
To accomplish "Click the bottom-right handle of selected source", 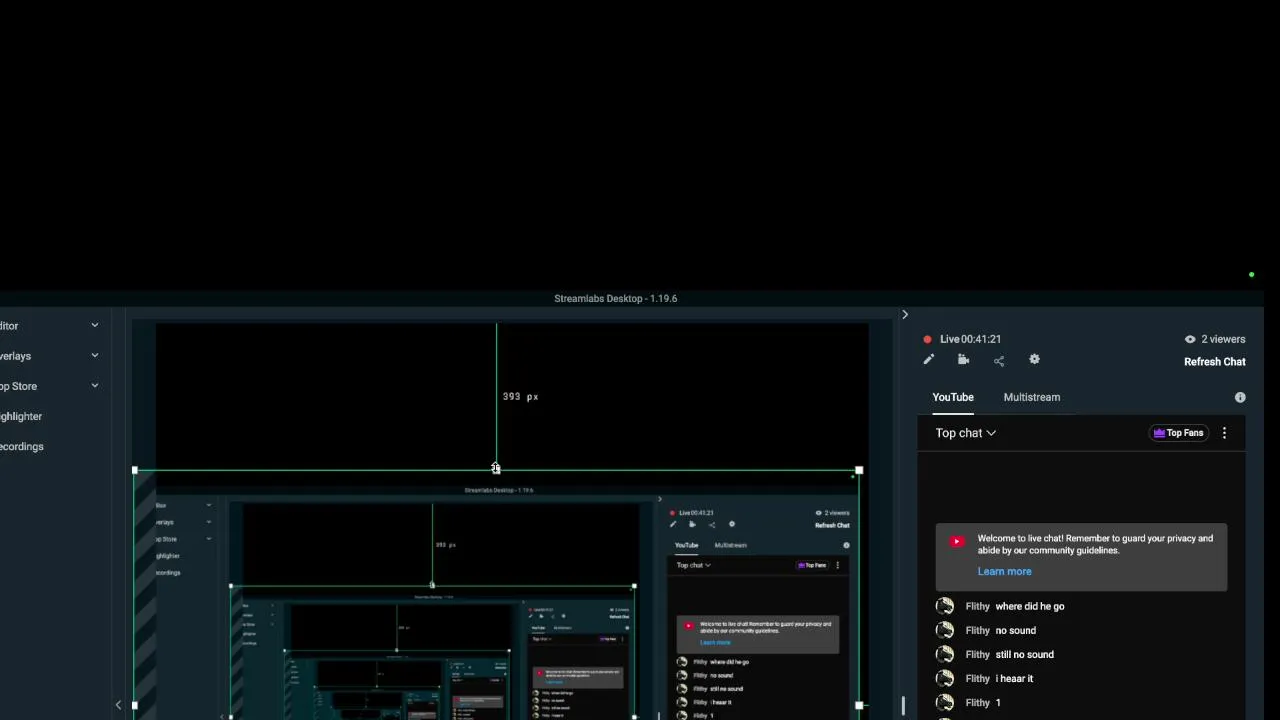I will (x=859, y=706).
